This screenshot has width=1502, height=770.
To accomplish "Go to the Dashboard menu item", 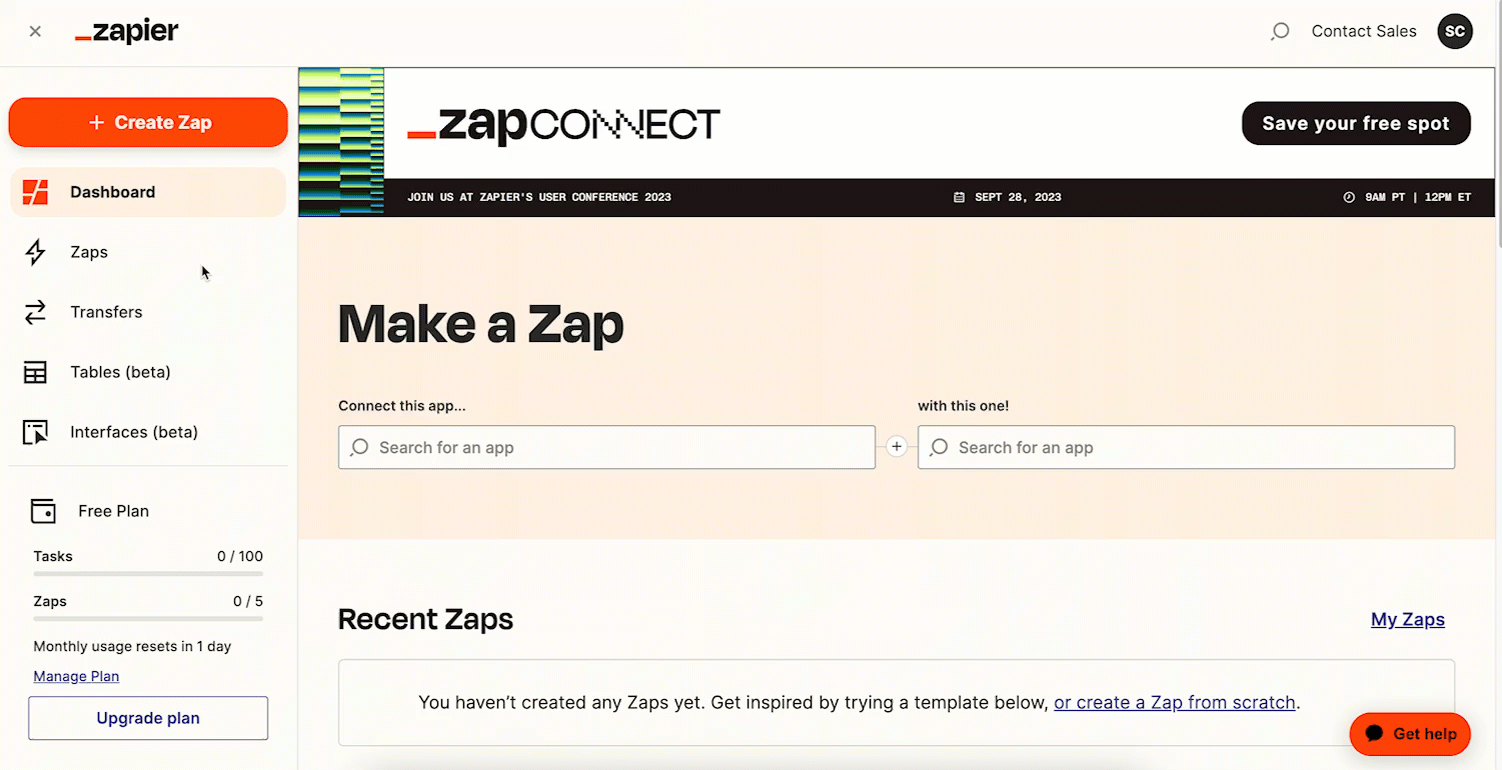I will (148, 192).
